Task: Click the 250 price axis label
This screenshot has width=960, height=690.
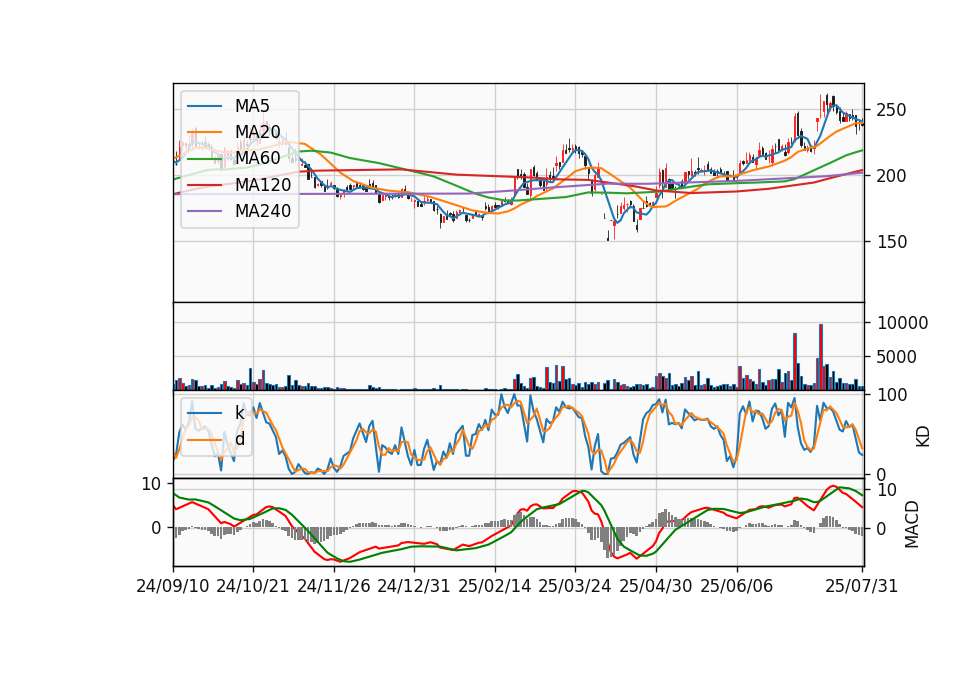Action: [891, 110]
